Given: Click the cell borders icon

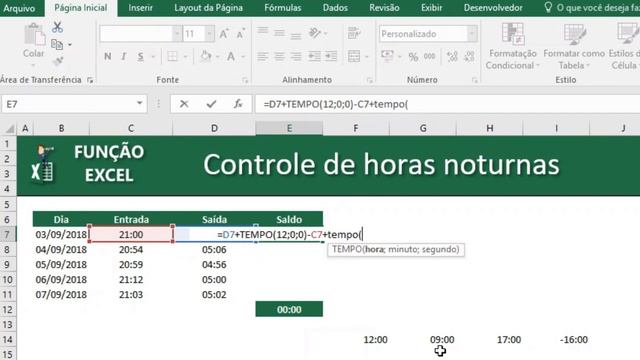Looking at the screenshot, I should click(173, 56).
